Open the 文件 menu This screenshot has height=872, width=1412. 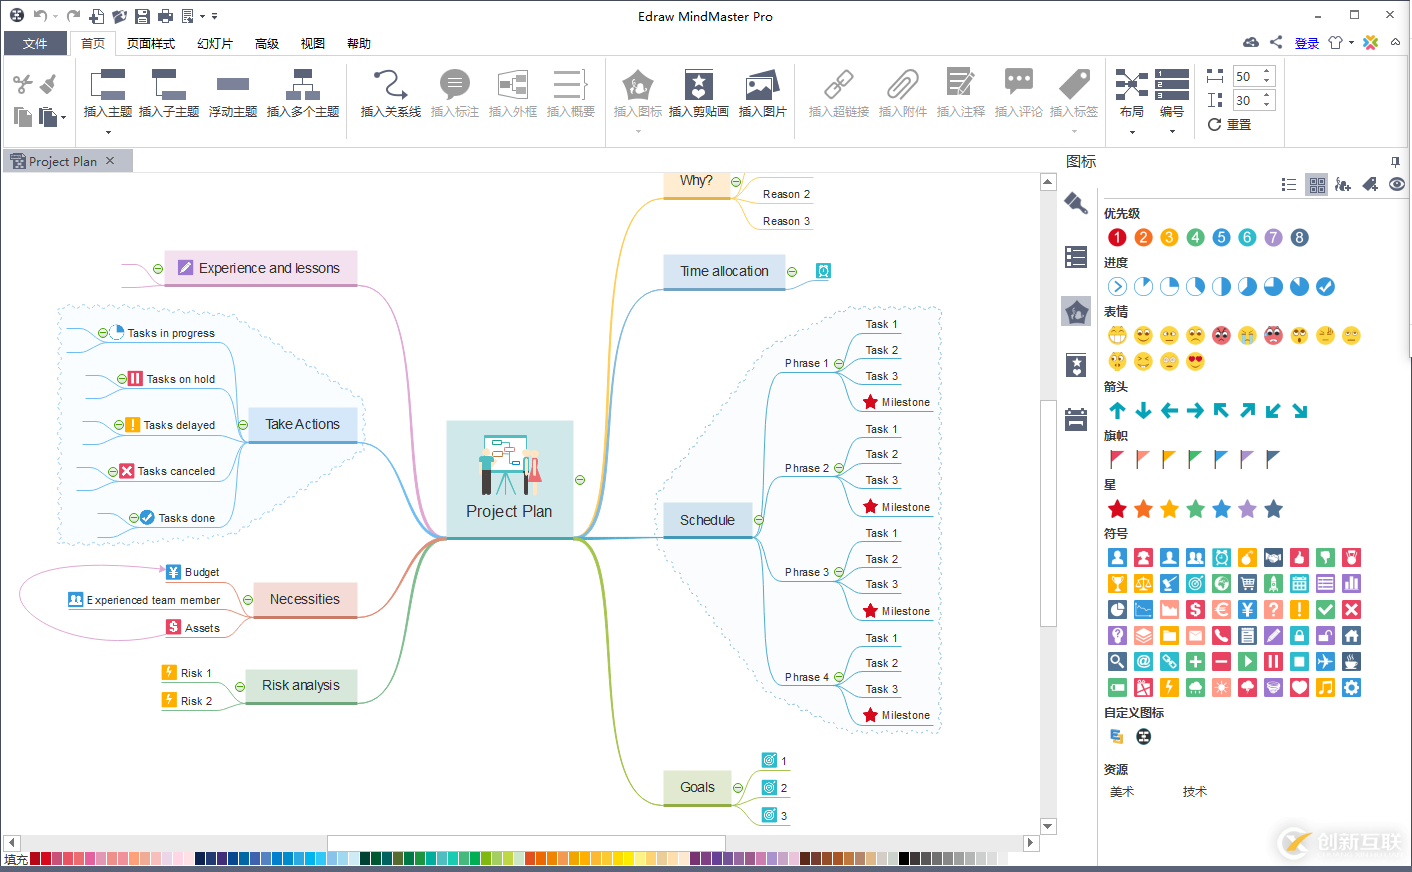(35, 43)
